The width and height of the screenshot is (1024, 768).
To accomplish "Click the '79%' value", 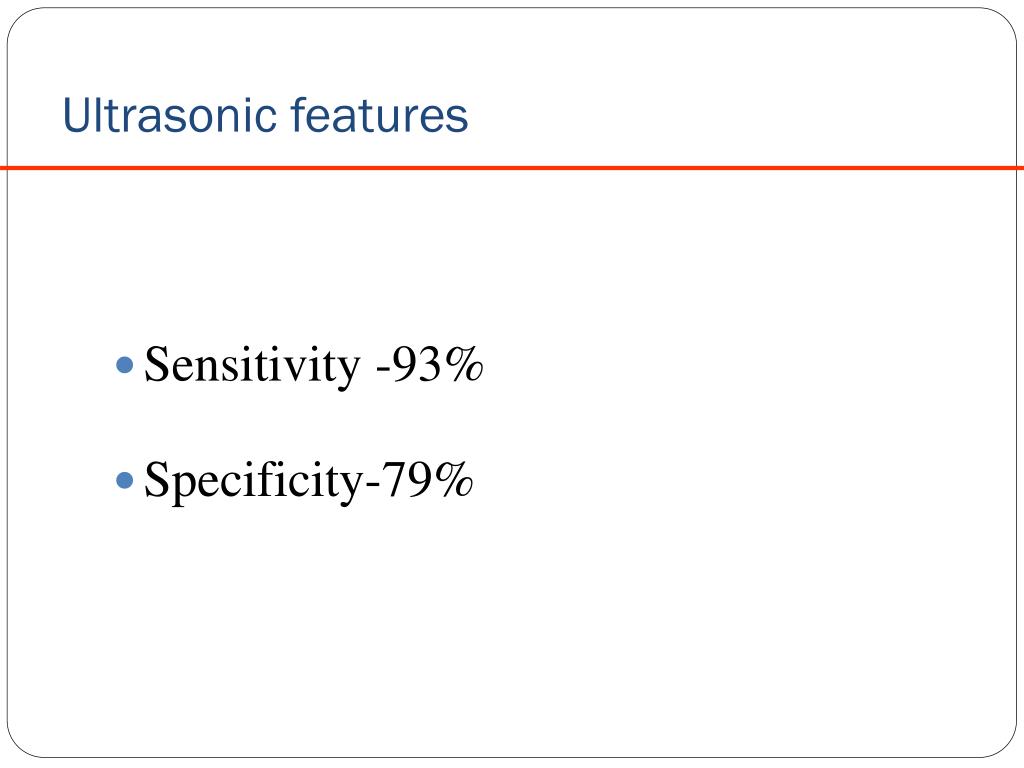I will (x=427, y=479).
